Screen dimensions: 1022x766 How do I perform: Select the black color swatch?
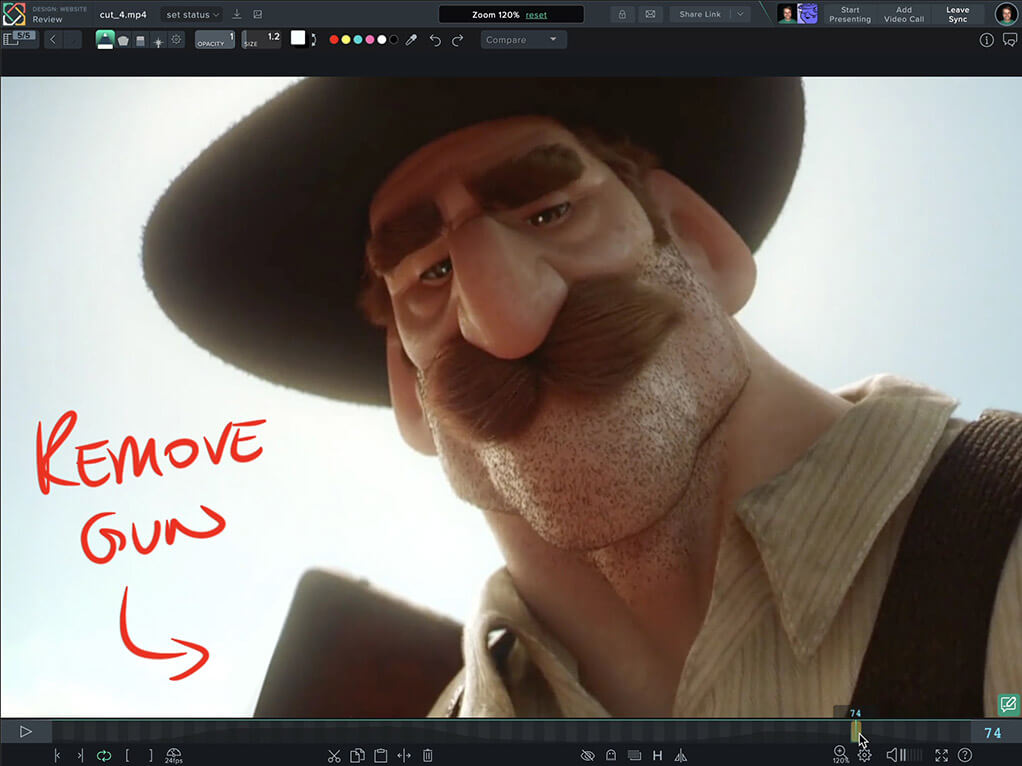394,40
